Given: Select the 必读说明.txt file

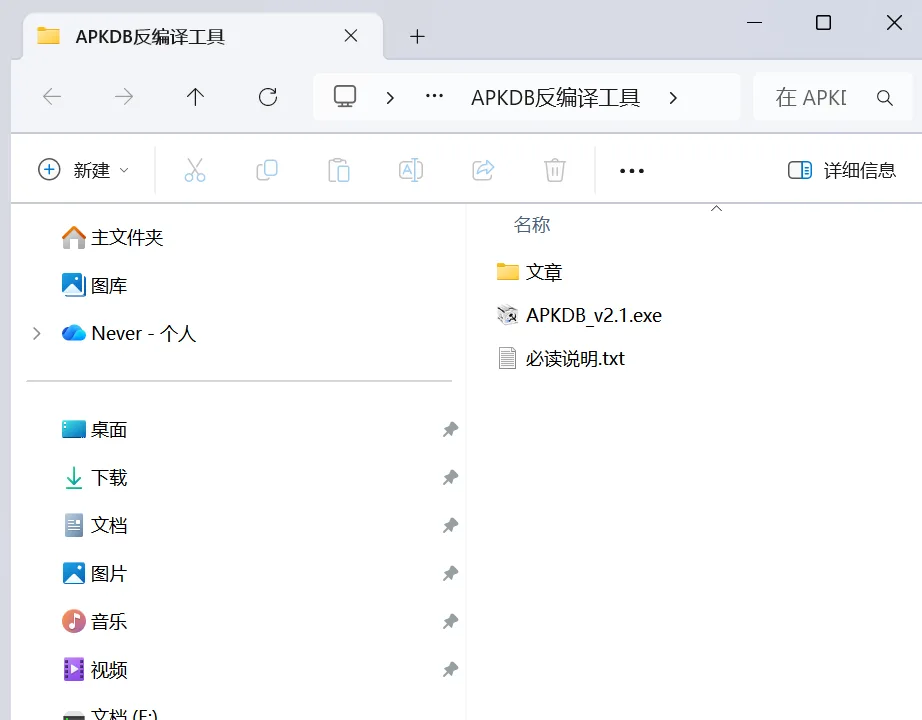Looking at the screenshot, I should click(560, 358).
